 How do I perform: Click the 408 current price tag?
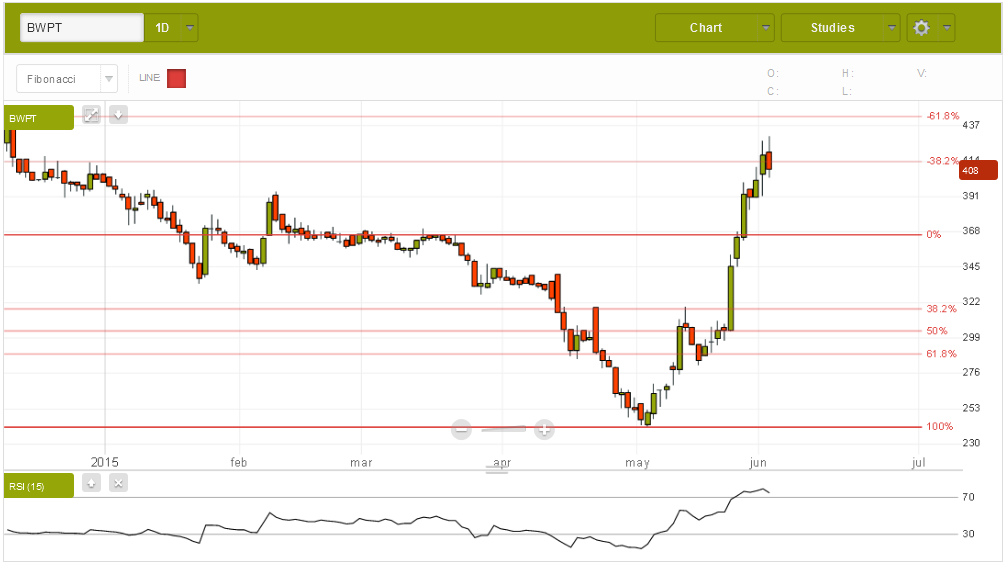(977, 171)
